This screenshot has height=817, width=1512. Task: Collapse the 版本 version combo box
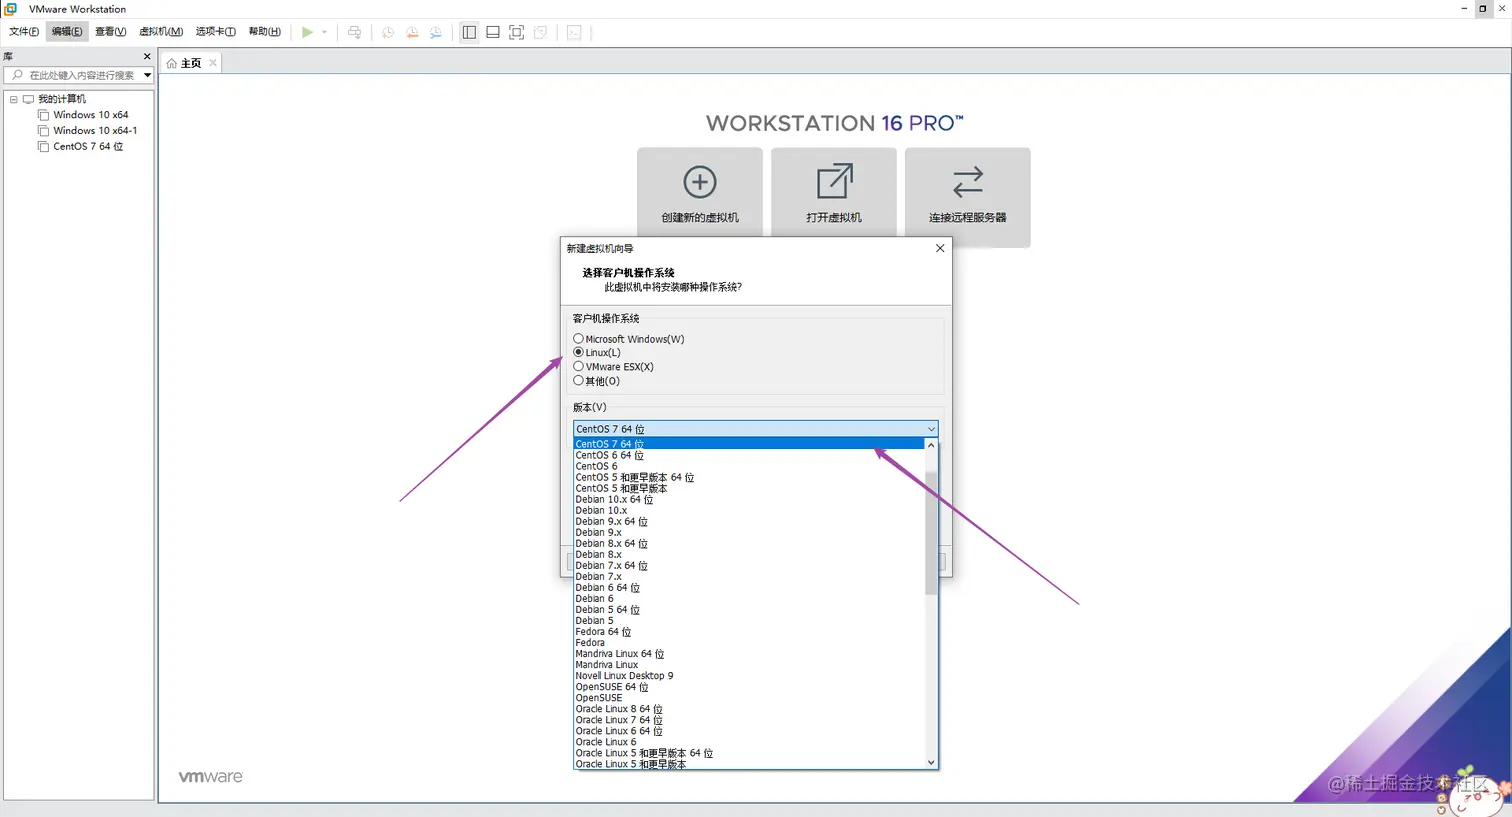(x=931, y=429)
